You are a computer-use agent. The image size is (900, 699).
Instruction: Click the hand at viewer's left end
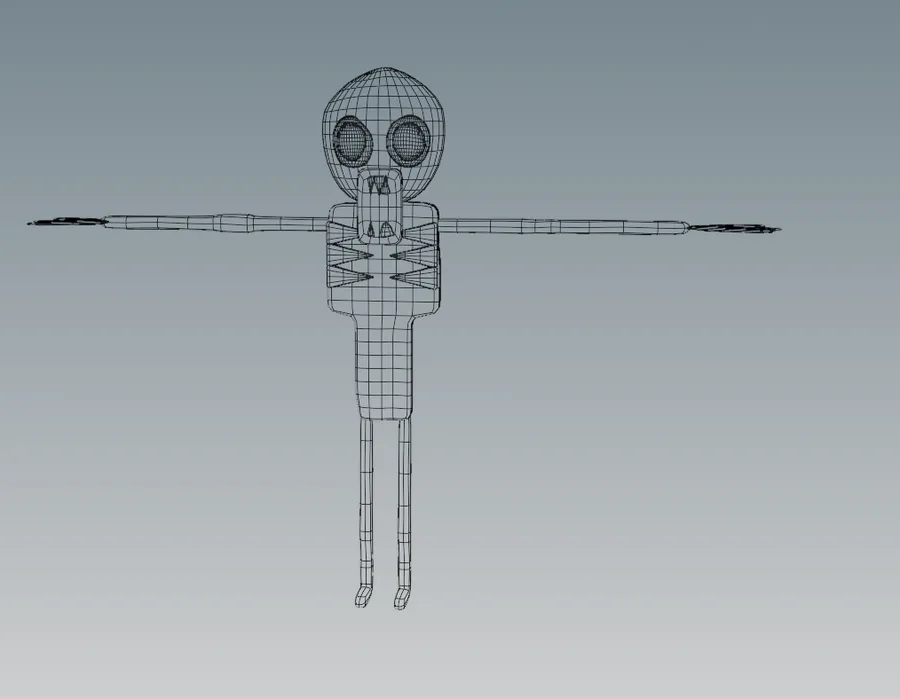(x=68, y=222)
